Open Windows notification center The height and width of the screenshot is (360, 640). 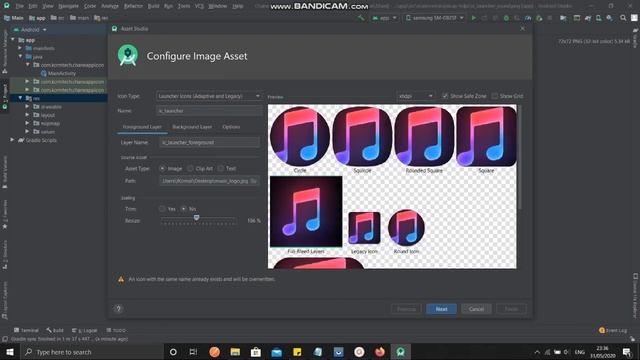point(627,352)
